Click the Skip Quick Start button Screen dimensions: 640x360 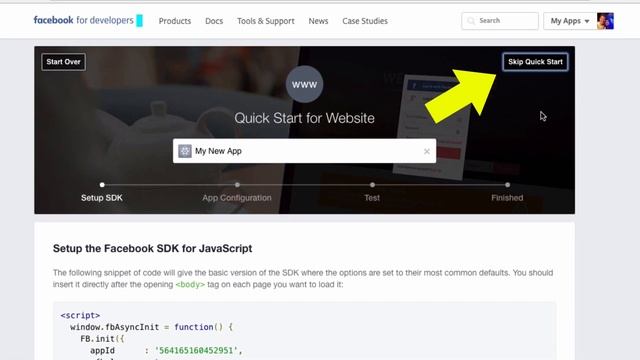tap(535, 62)
